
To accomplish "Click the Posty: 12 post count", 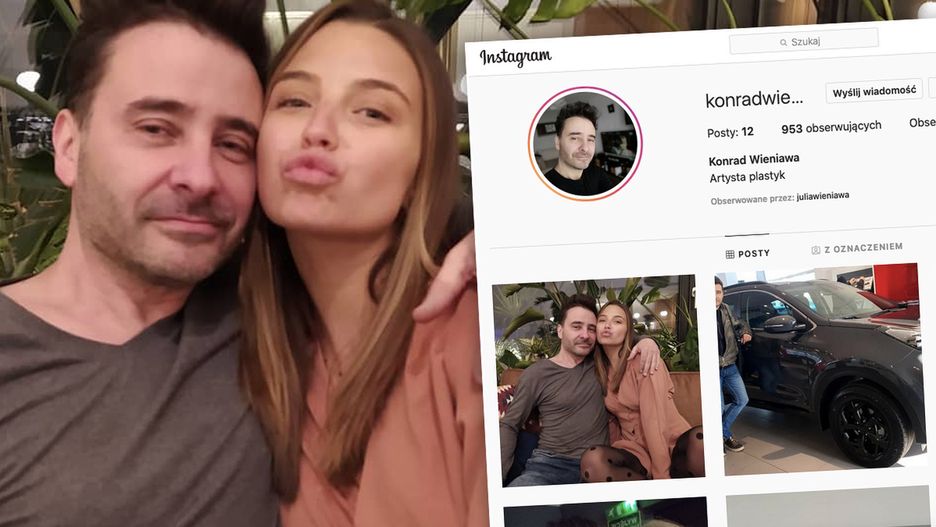I will pos(730,132).
